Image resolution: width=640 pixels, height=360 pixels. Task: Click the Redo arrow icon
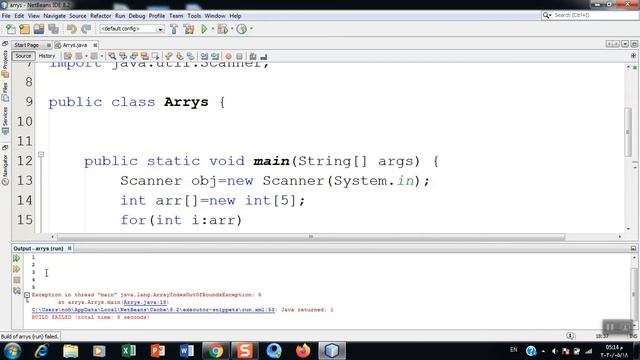tap(86, 29)
